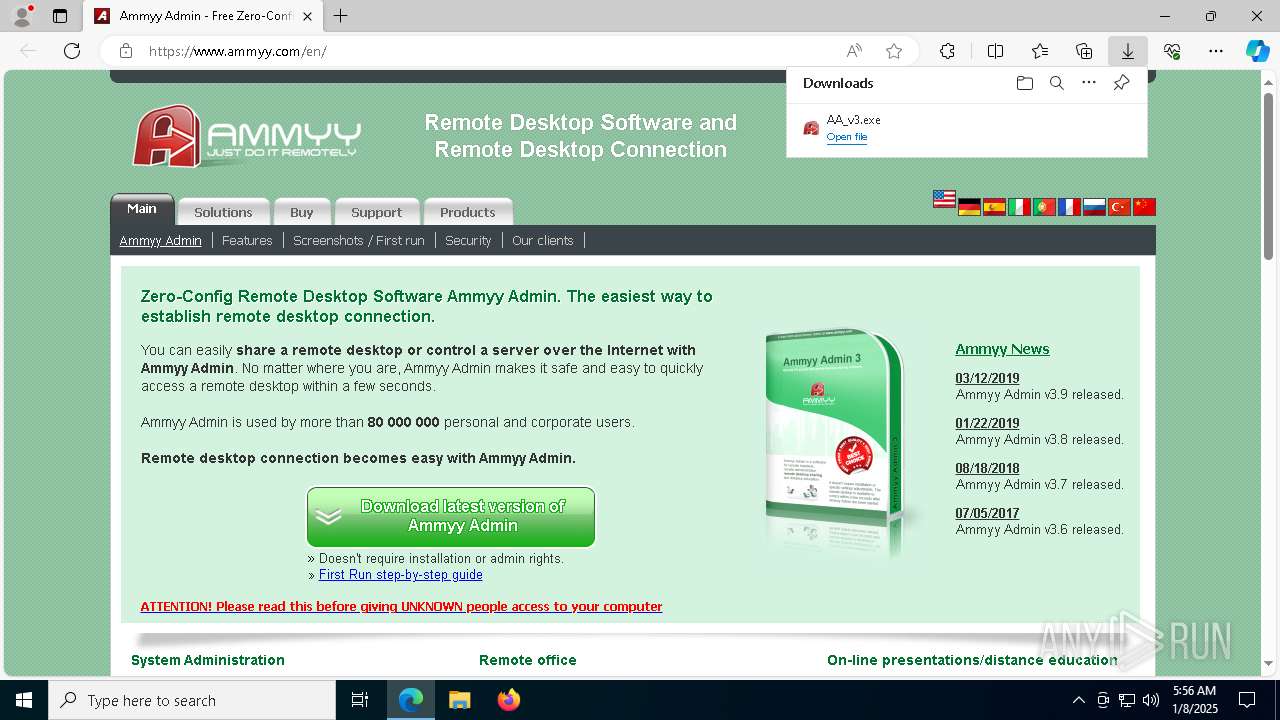Open the Favorites list icon

(1040, 51)
